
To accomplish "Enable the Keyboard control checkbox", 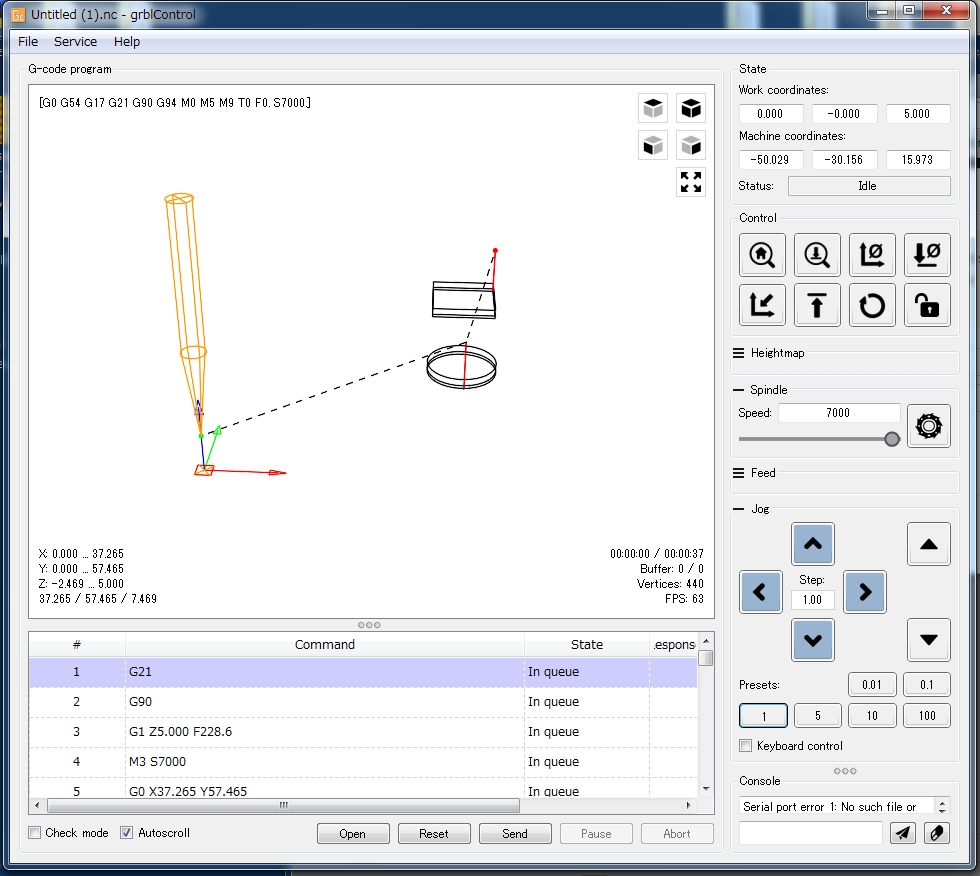I will pos(746,745).
